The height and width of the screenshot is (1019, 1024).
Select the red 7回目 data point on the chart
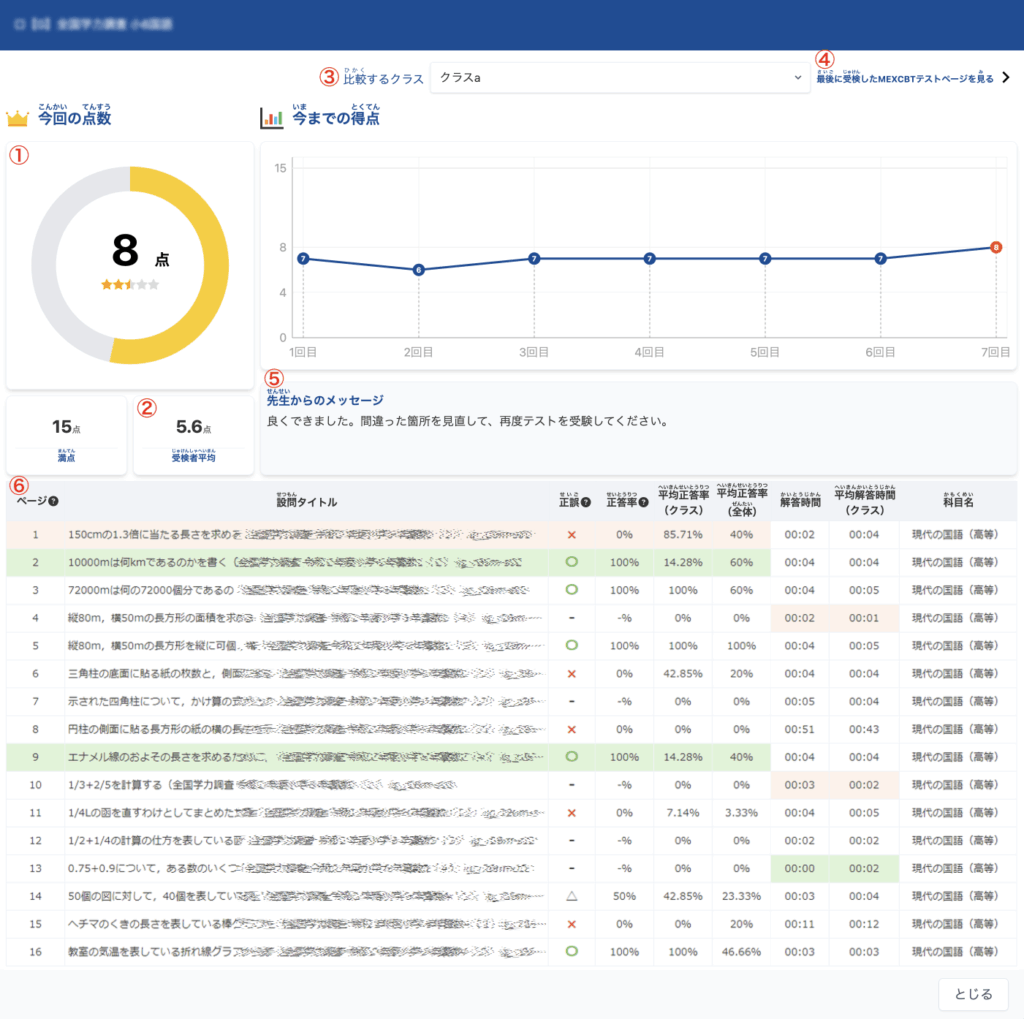coord(995,247)
